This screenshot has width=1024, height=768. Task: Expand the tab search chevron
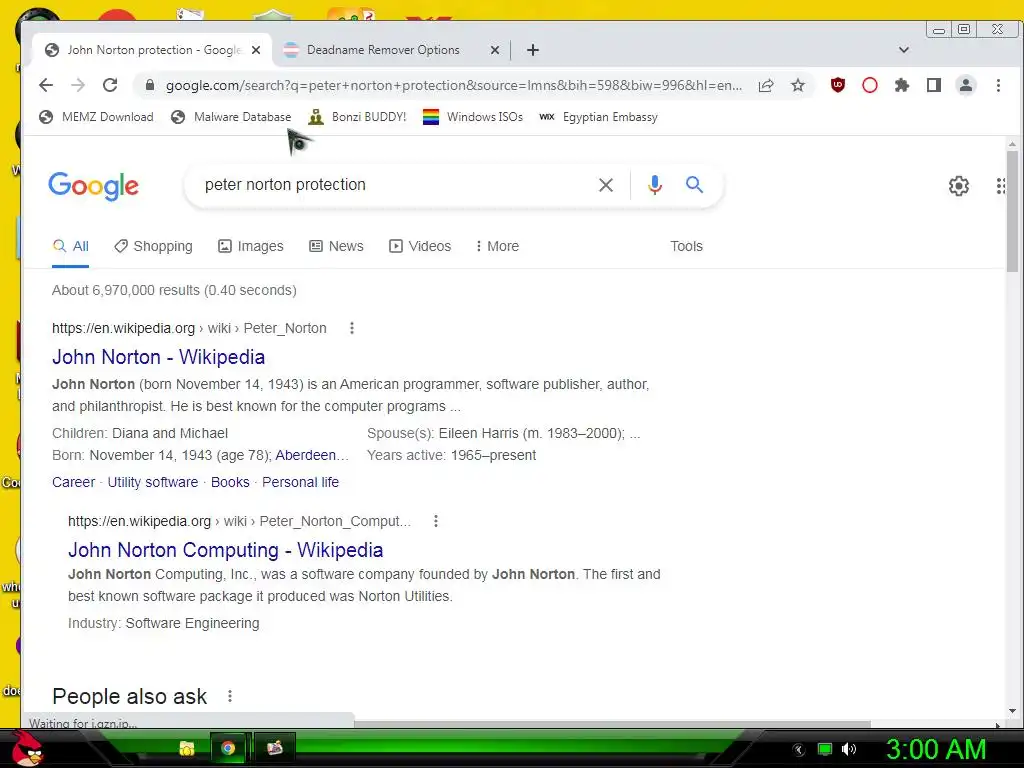click(904, 50)
